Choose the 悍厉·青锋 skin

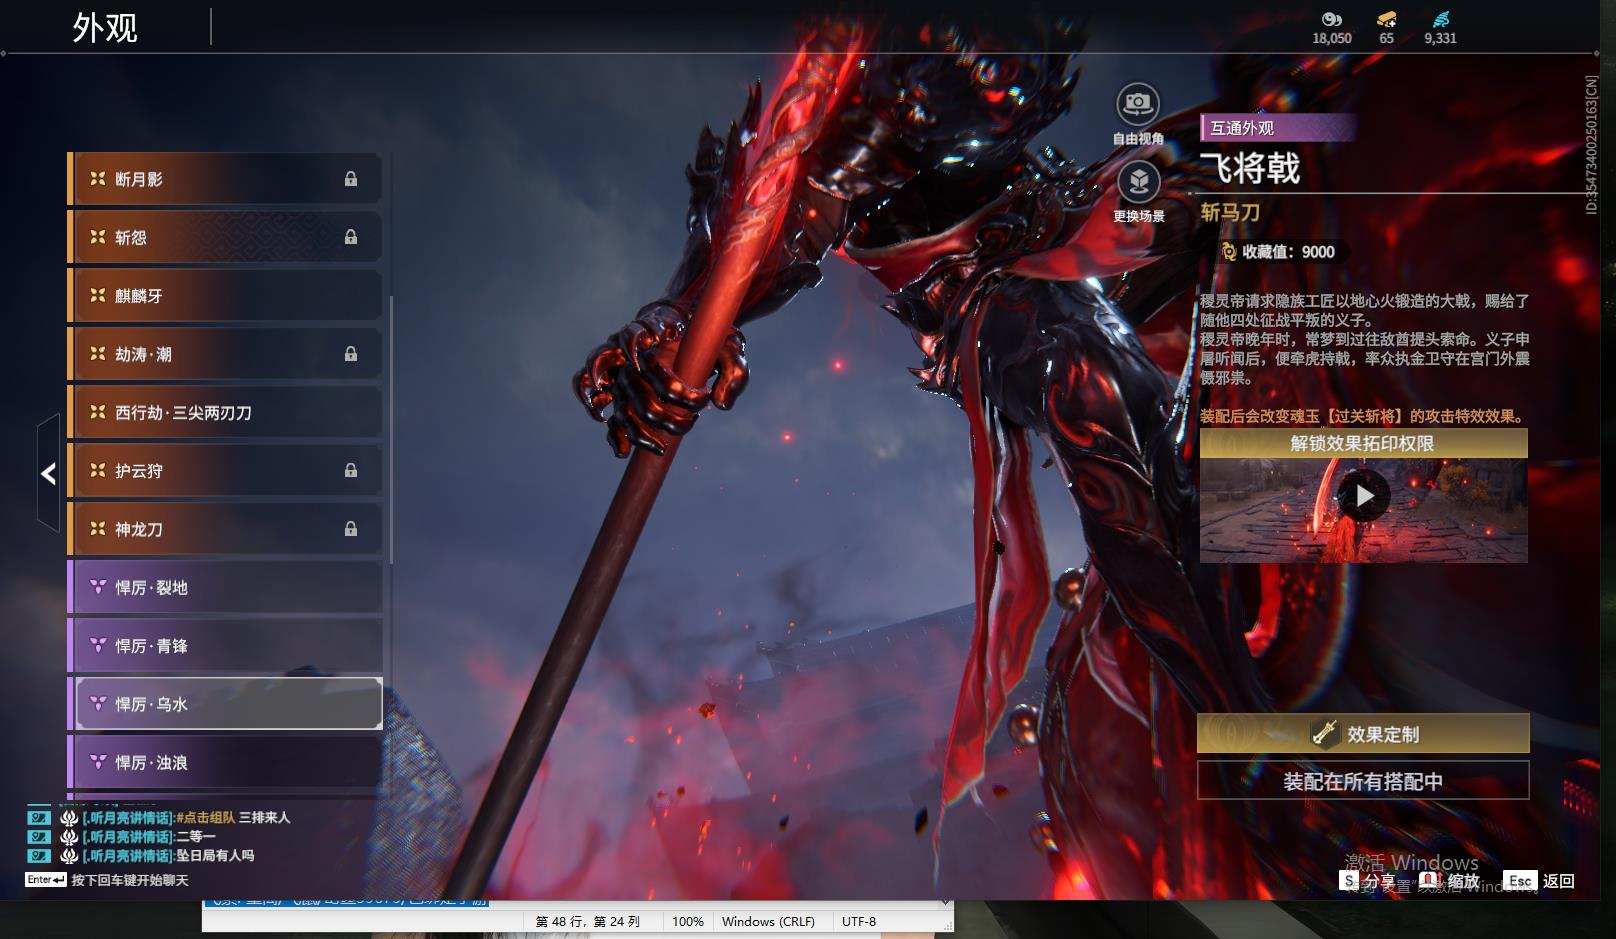(225, 646)
